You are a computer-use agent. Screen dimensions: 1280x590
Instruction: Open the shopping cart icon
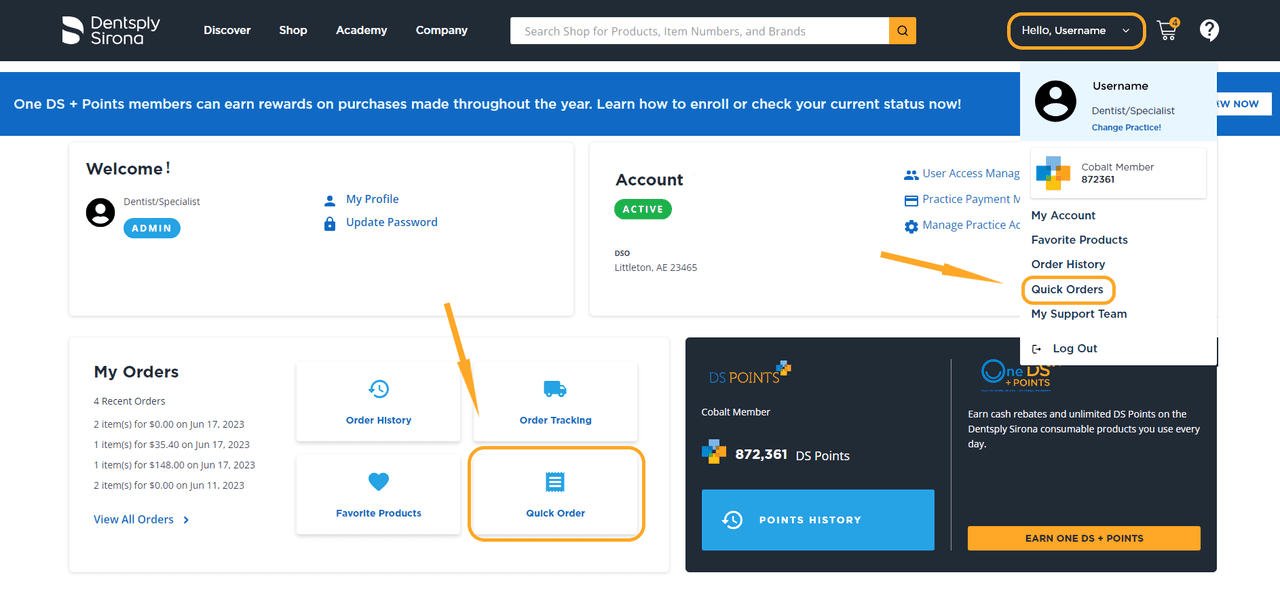[x=1166, y=30]
